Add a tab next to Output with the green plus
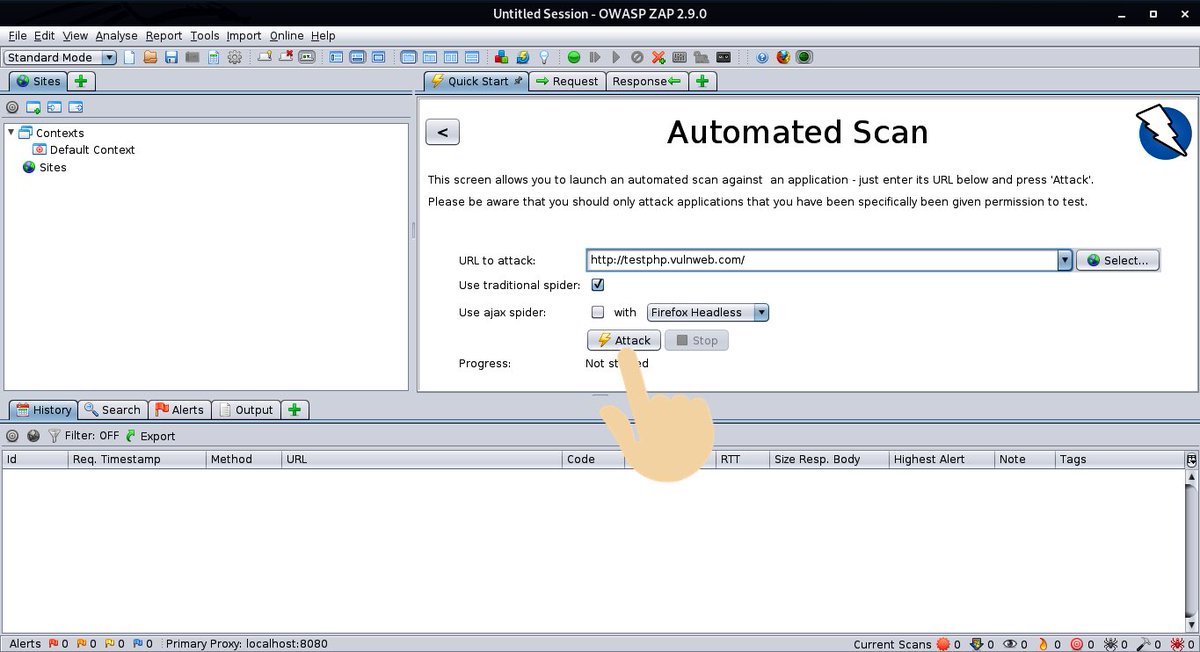The height and width of the screenshot is (652, 1200). (x=295, y=409)
